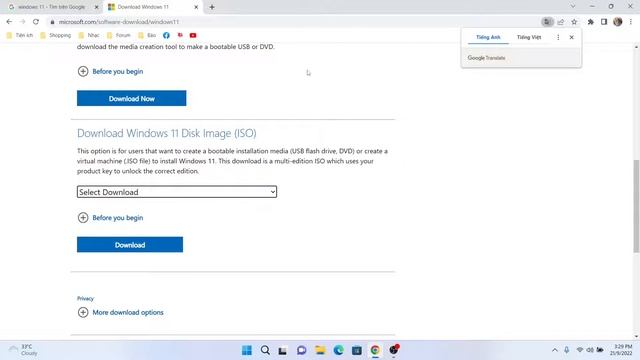This screenshot has height=360, width=640.
Task: Open the tab search dropdown arrow
Action: click(x=573, y=7)
